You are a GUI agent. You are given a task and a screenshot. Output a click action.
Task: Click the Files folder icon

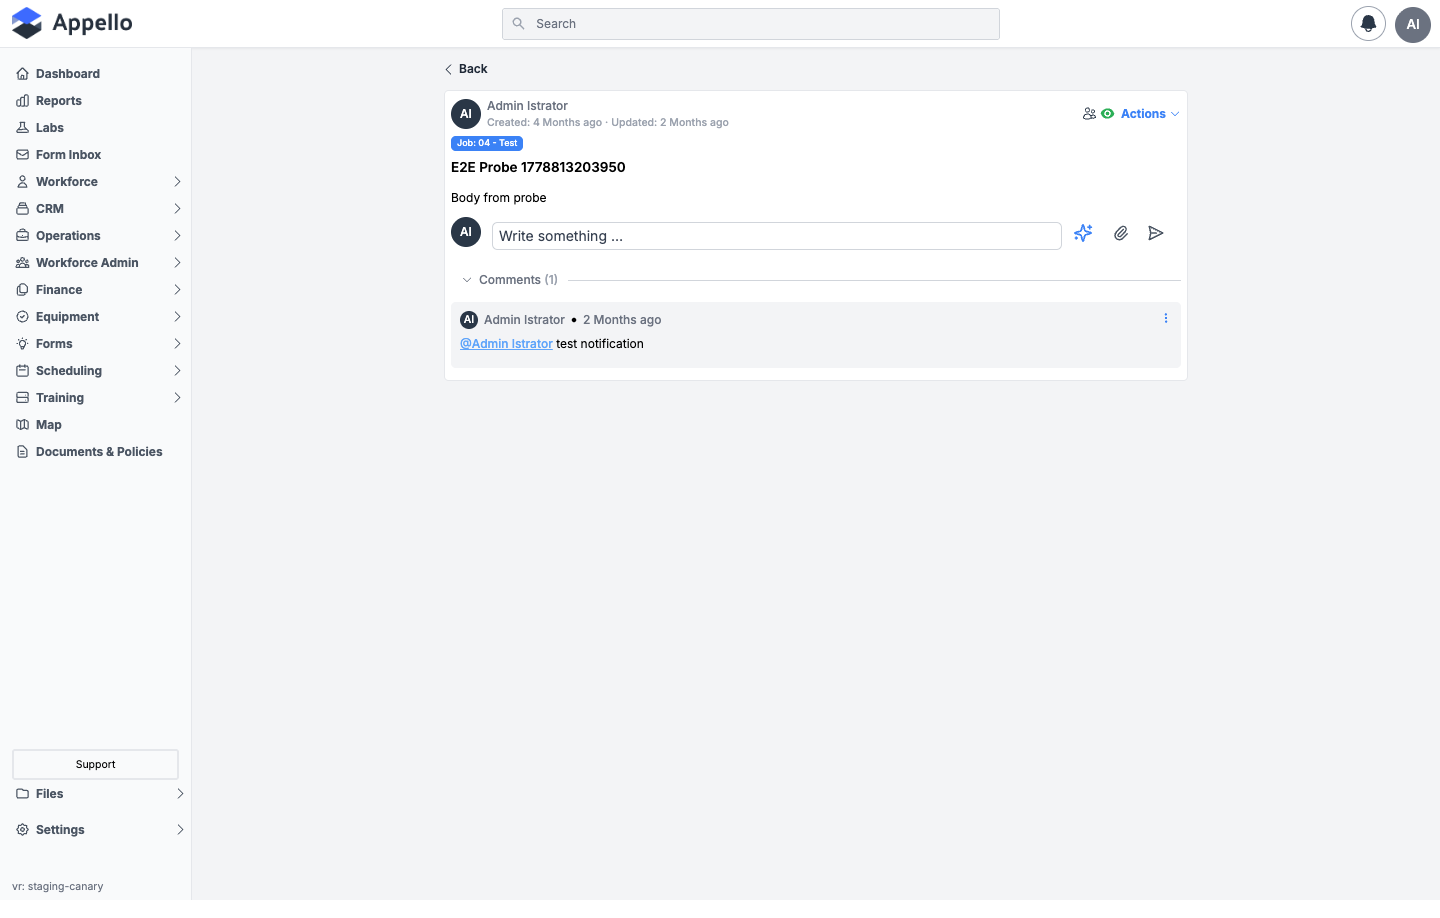coord(22,794)
